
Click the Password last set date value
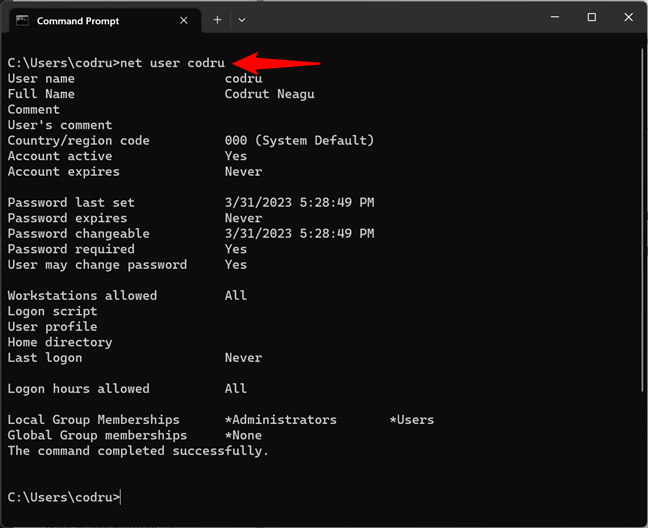pos(299,202)
